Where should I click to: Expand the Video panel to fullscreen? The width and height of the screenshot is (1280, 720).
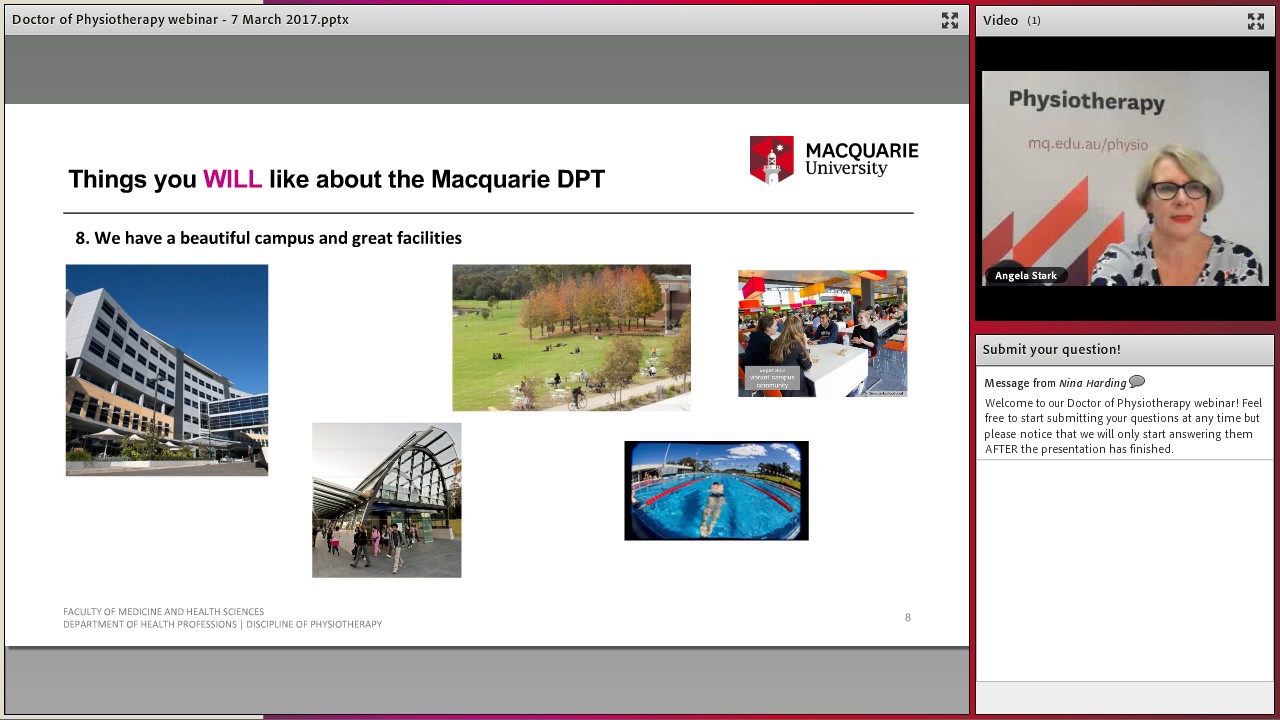point(1256,21)
